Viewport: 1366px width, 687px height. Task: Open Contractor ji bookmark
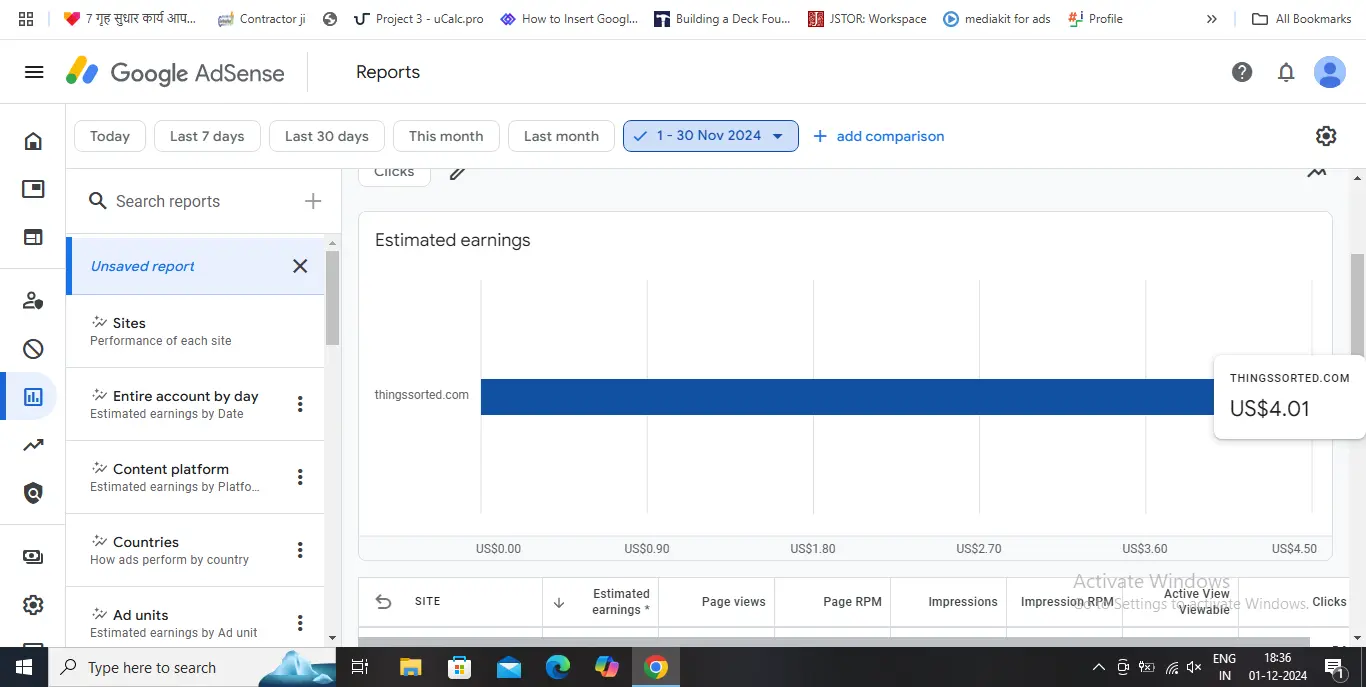click(x=260, y=18)
